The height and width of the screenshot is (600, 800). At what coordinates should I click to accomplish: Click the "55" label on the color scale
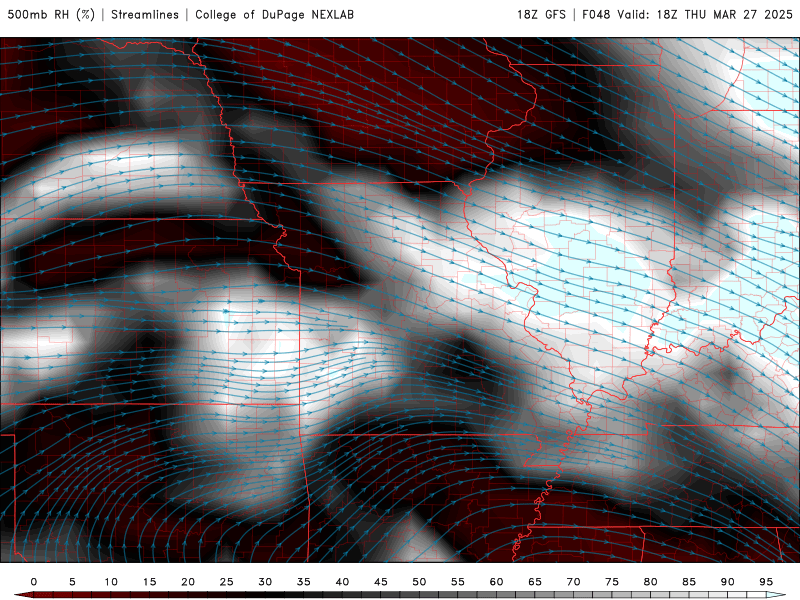458,582
